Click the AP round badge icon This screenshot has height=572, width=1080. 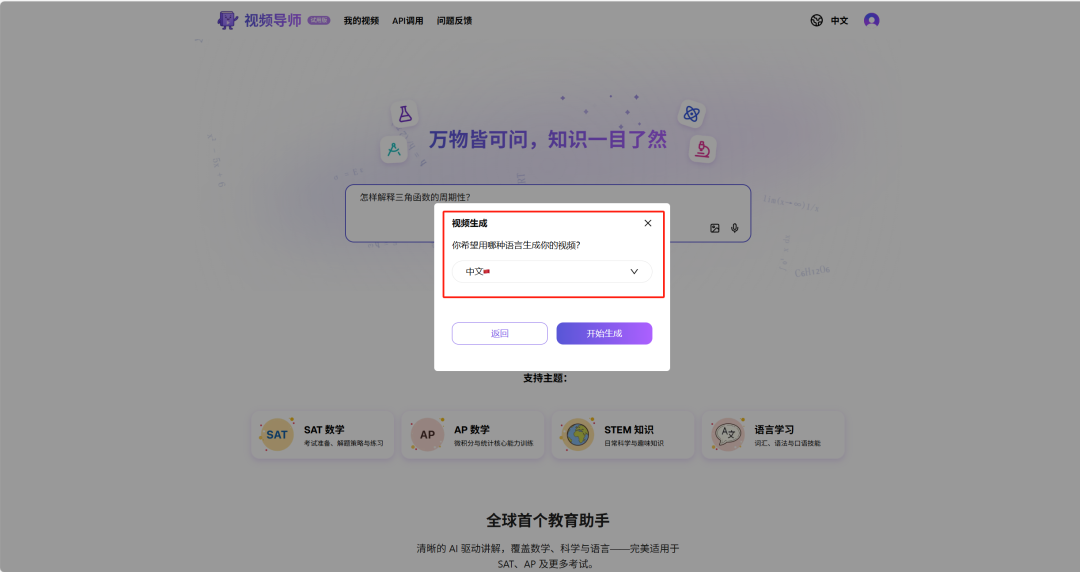click(427, 435)
